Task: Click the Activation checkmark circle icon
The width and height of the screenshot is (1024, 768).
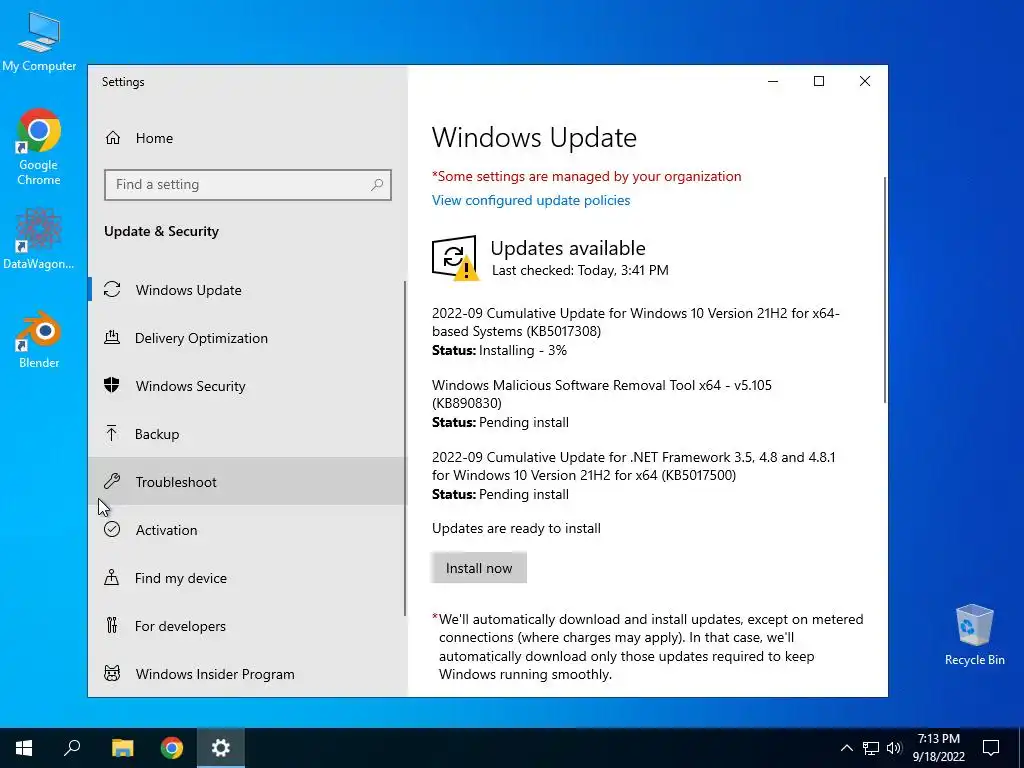Action: pos(112,529)
